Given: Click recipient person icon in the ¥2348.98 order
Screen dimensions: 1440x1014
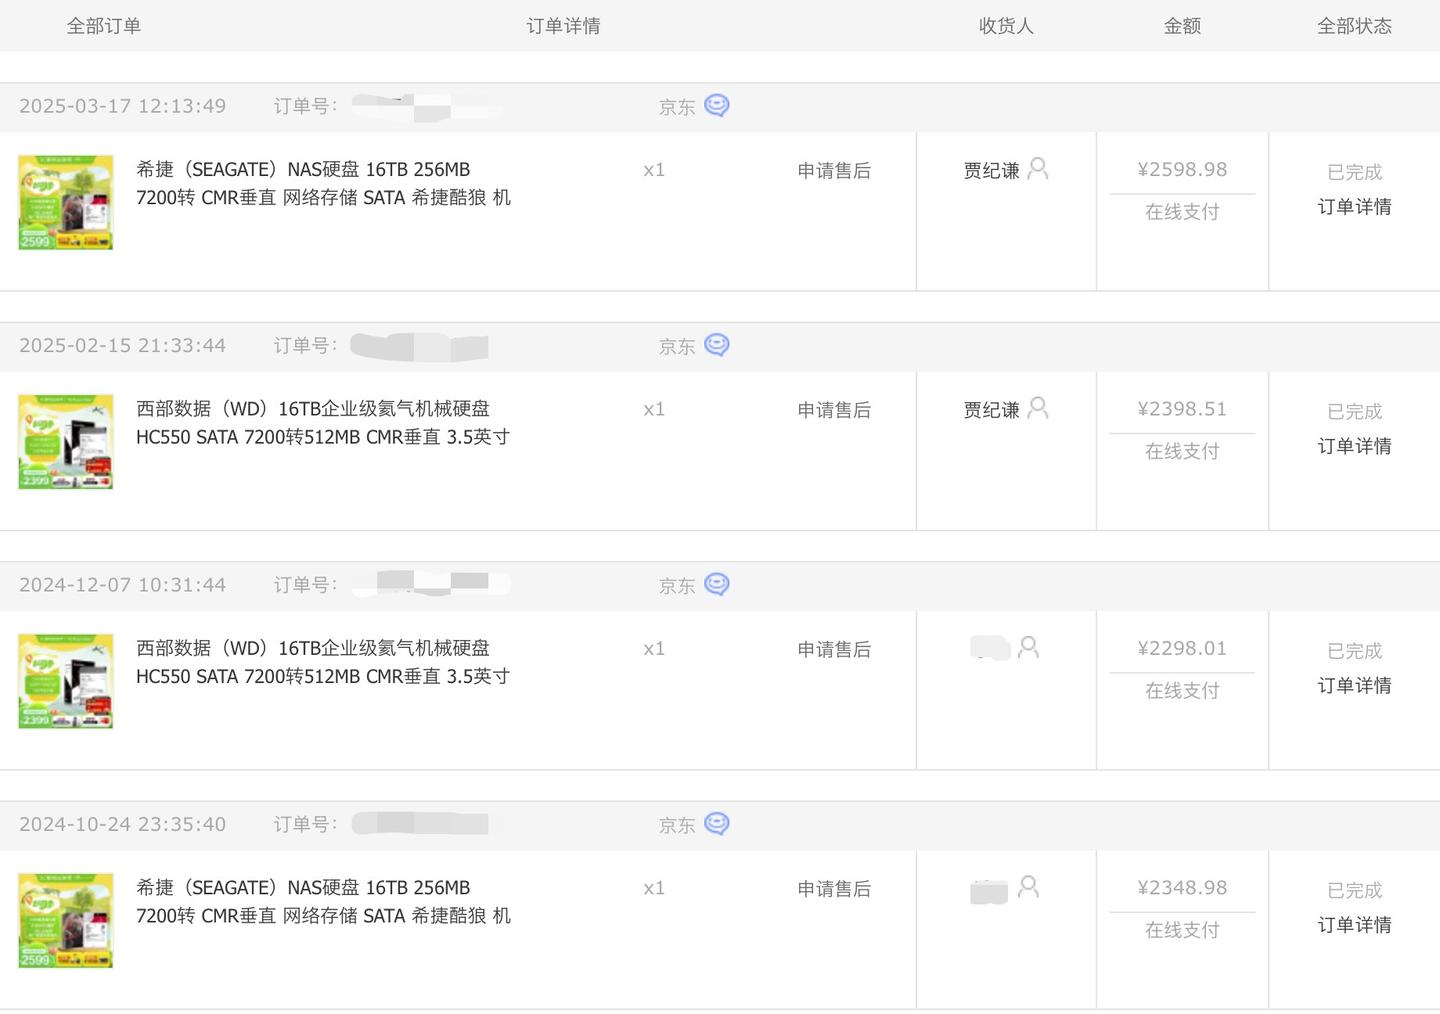Looking at the screenshot, I should click(x=1028, y=887).
